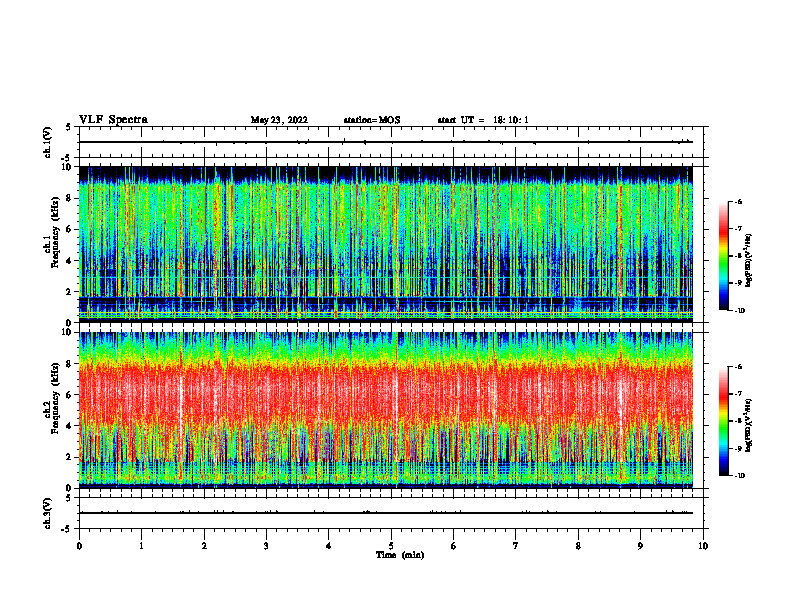Click the "5" tick on ch.1(V) axis
The height and width of the screenshot is (612, 792).
click(x=69, y=127)
